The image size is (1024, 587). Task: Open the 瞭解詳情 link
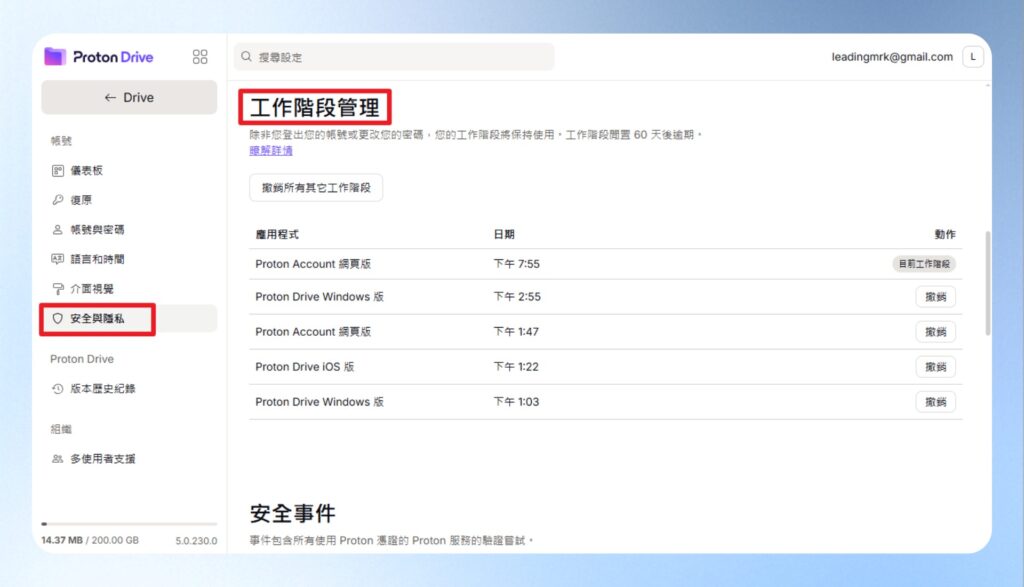(270, 150)
